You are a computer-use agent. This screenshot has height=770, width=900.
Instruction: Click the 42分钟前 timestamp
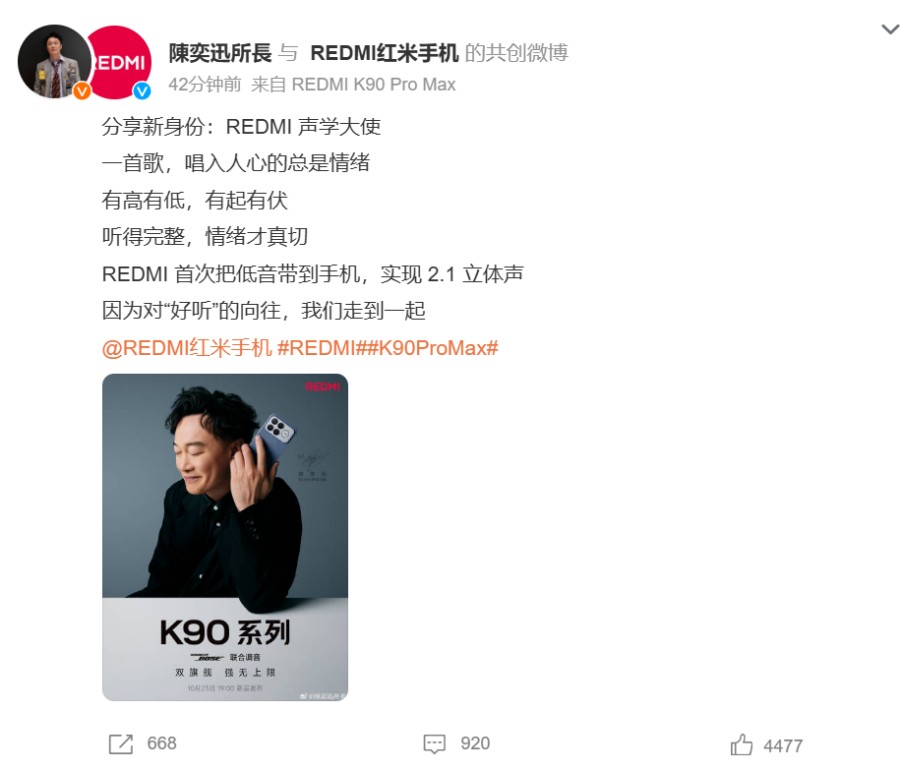(x=205, y=85)
